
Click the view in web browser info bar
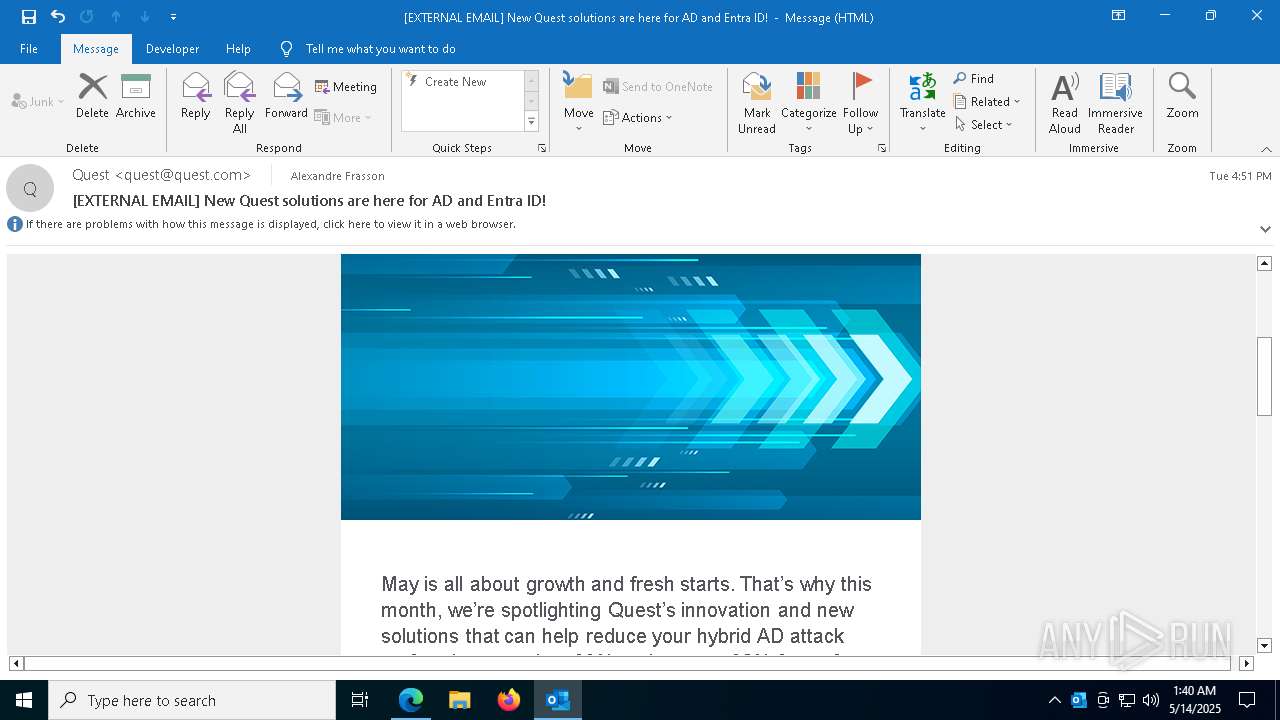click(x=270, y=224)
